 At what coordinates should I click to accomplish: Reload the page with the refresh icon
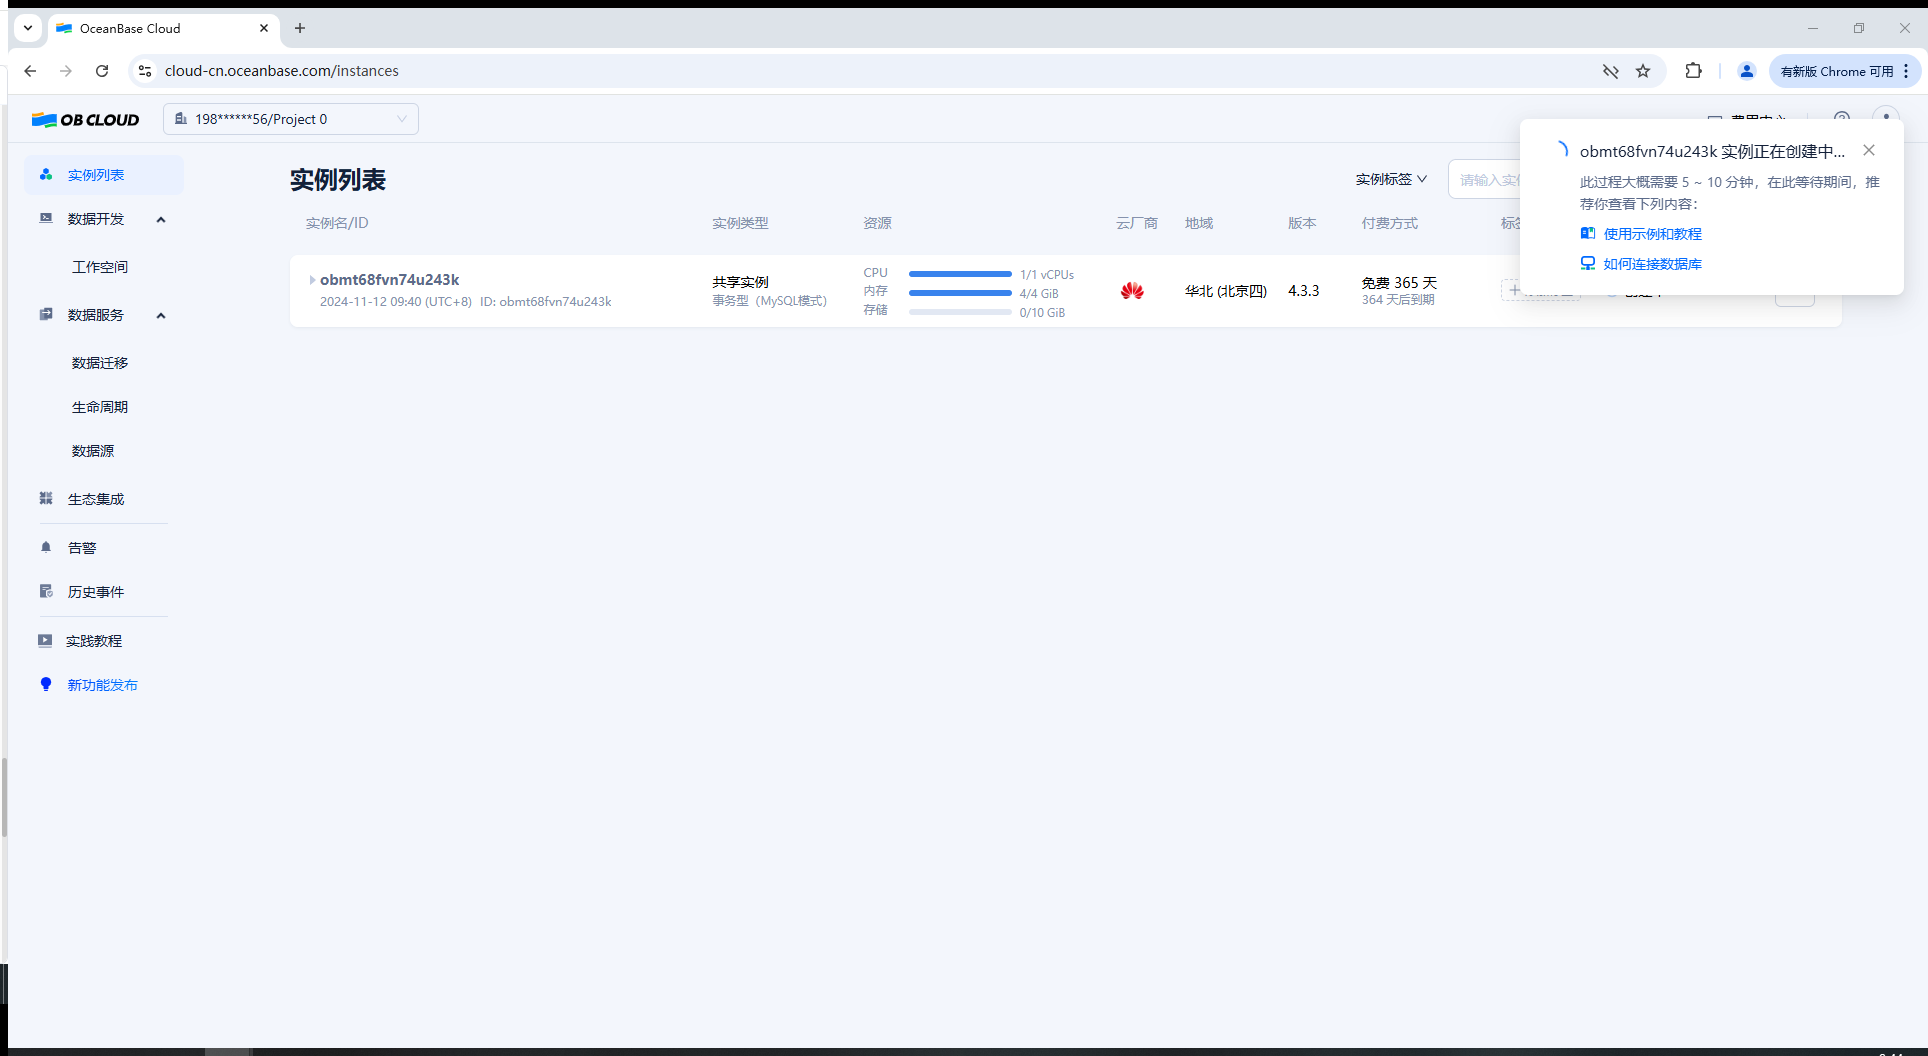pos(102,71)
